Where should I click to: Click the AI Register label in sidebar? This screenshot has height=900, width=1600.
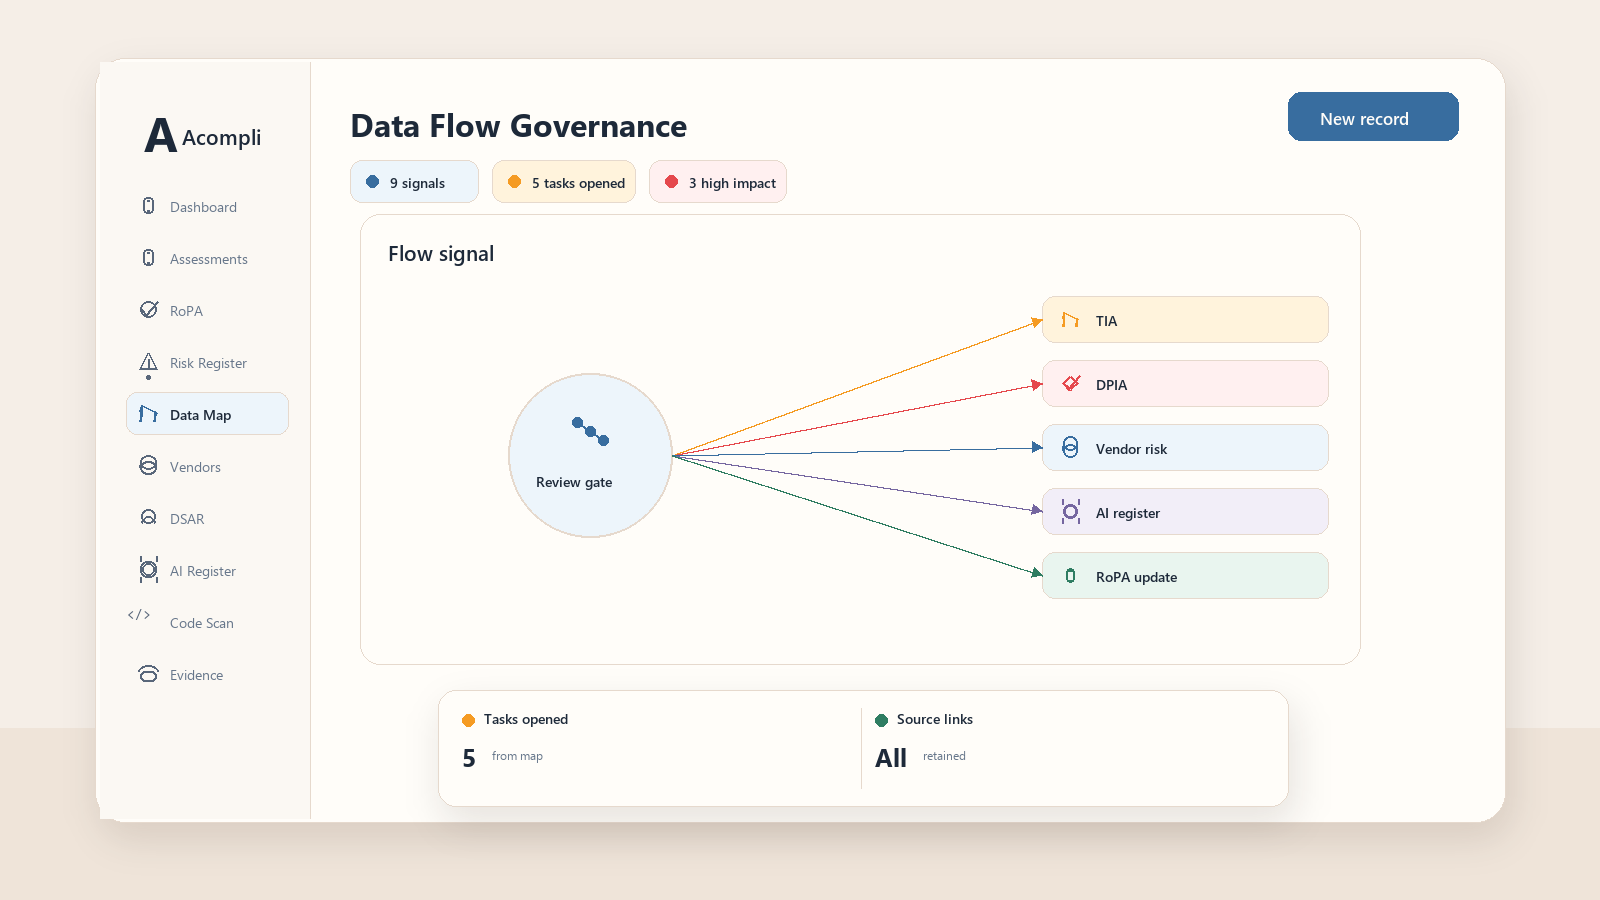tap(203, 571)
